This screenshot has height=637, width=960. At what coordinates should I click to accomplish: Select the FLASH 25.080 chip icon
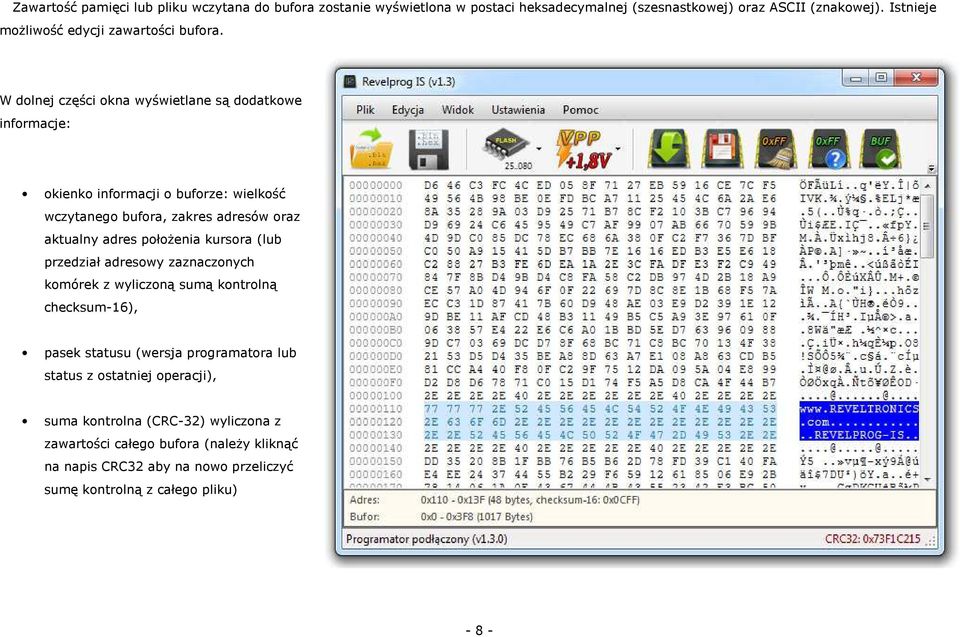[507, 149]
